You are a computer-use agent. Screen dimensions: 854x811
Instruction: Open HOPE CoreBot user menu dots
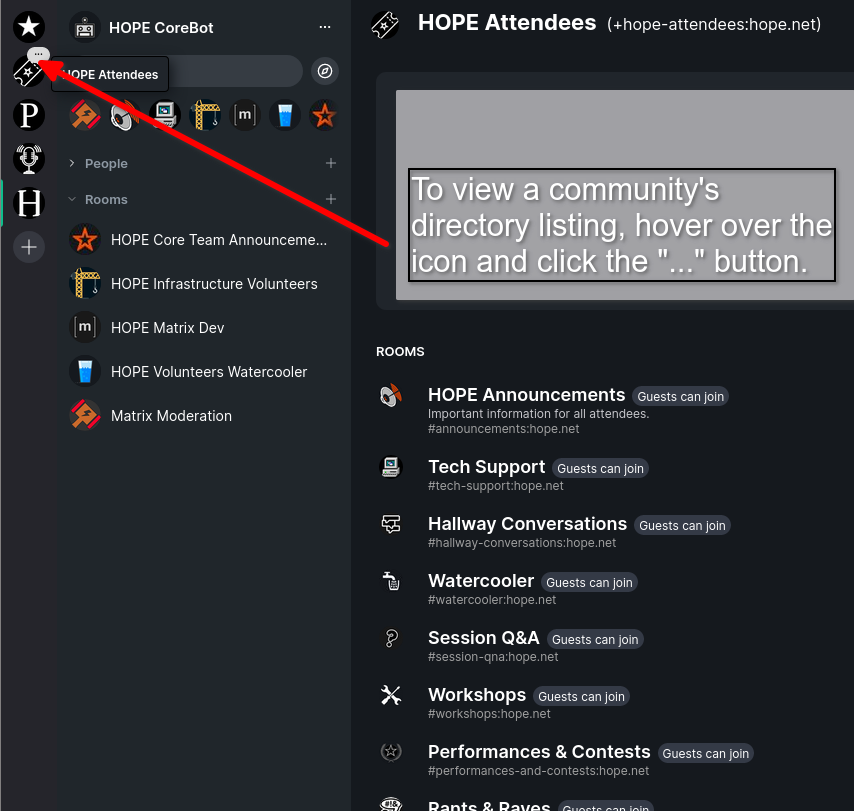[x=324, y=27]
